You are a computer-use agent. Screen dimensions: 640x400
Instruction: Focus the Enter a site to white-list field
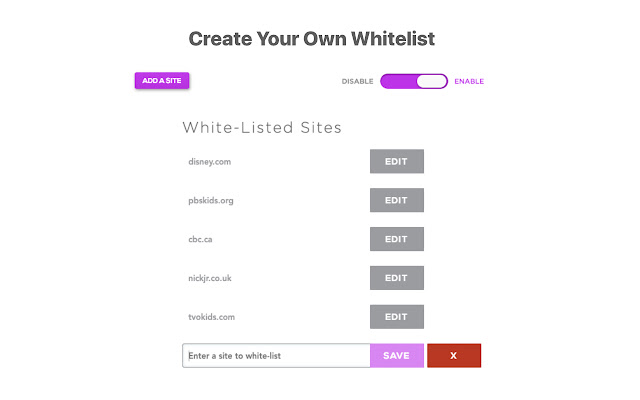tap(275, 356)
